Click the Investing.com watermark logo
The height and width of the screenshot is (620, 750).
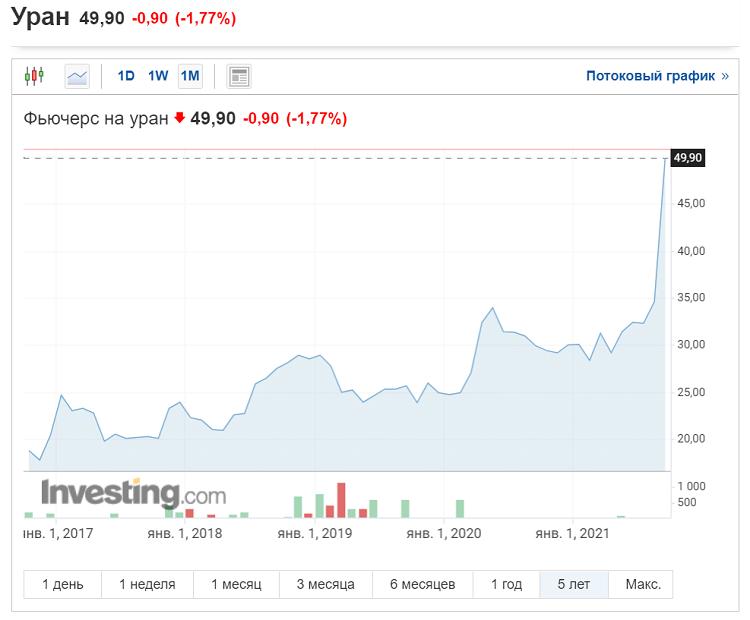coord(133,493)
